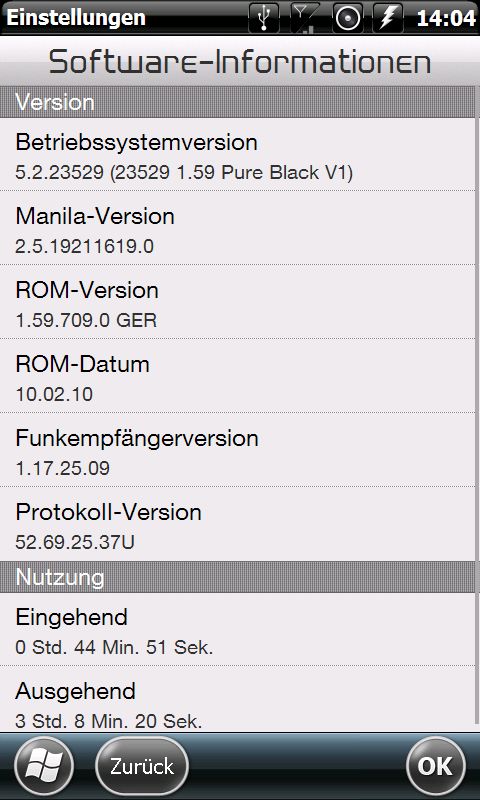The image size is (480, 800).
Task: Select the ROM-Datum entry
Action: coord(238,376)
